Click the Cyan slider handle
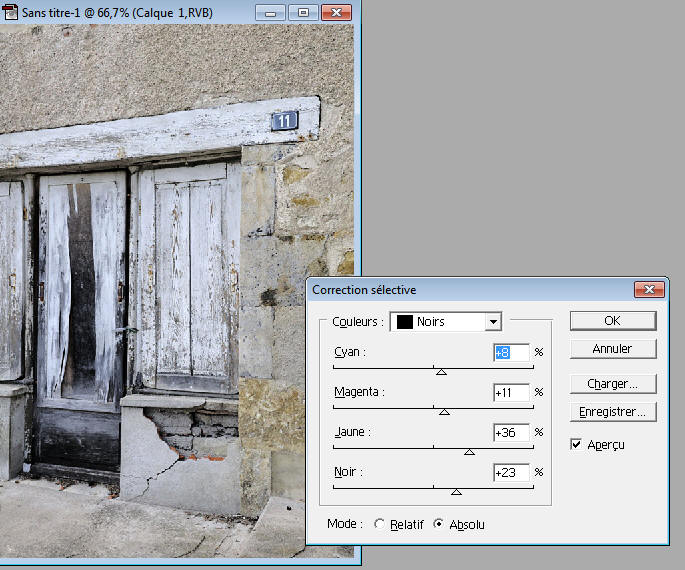This screenshot has height=570, width=685. click(441, 372)
